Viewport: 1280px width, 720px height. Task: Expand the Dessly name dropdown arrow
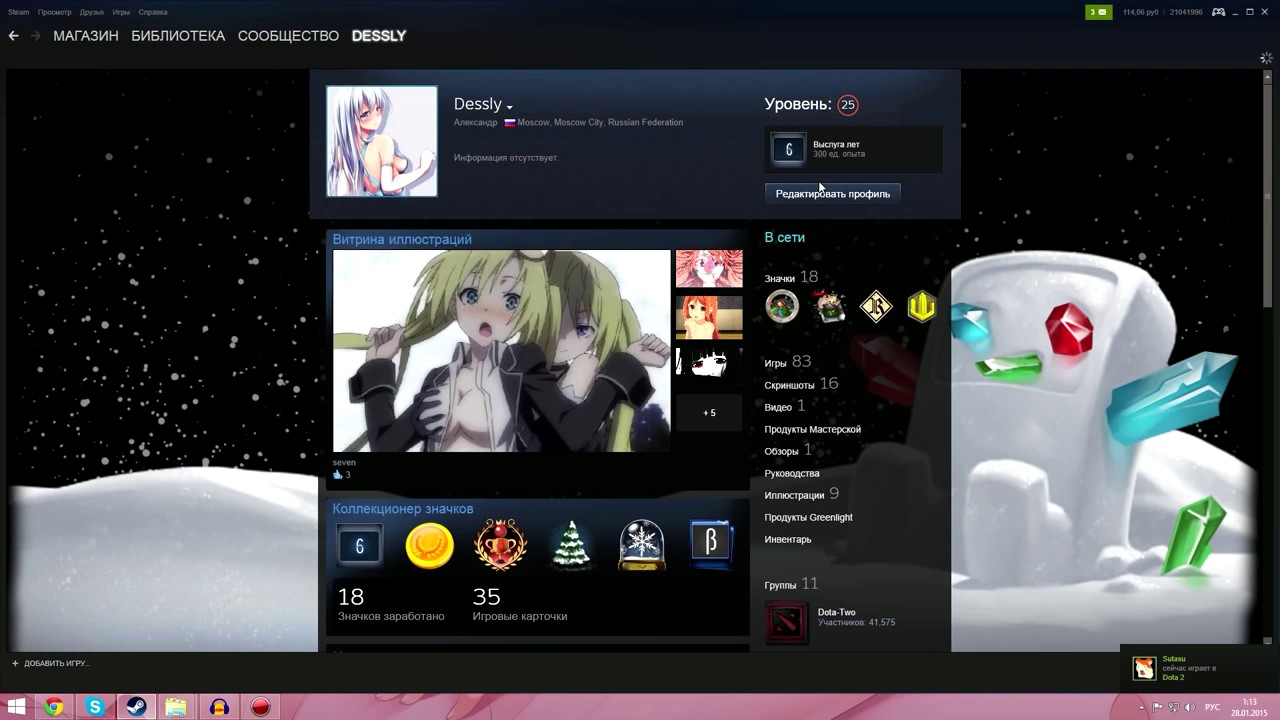tap(509, 107)
